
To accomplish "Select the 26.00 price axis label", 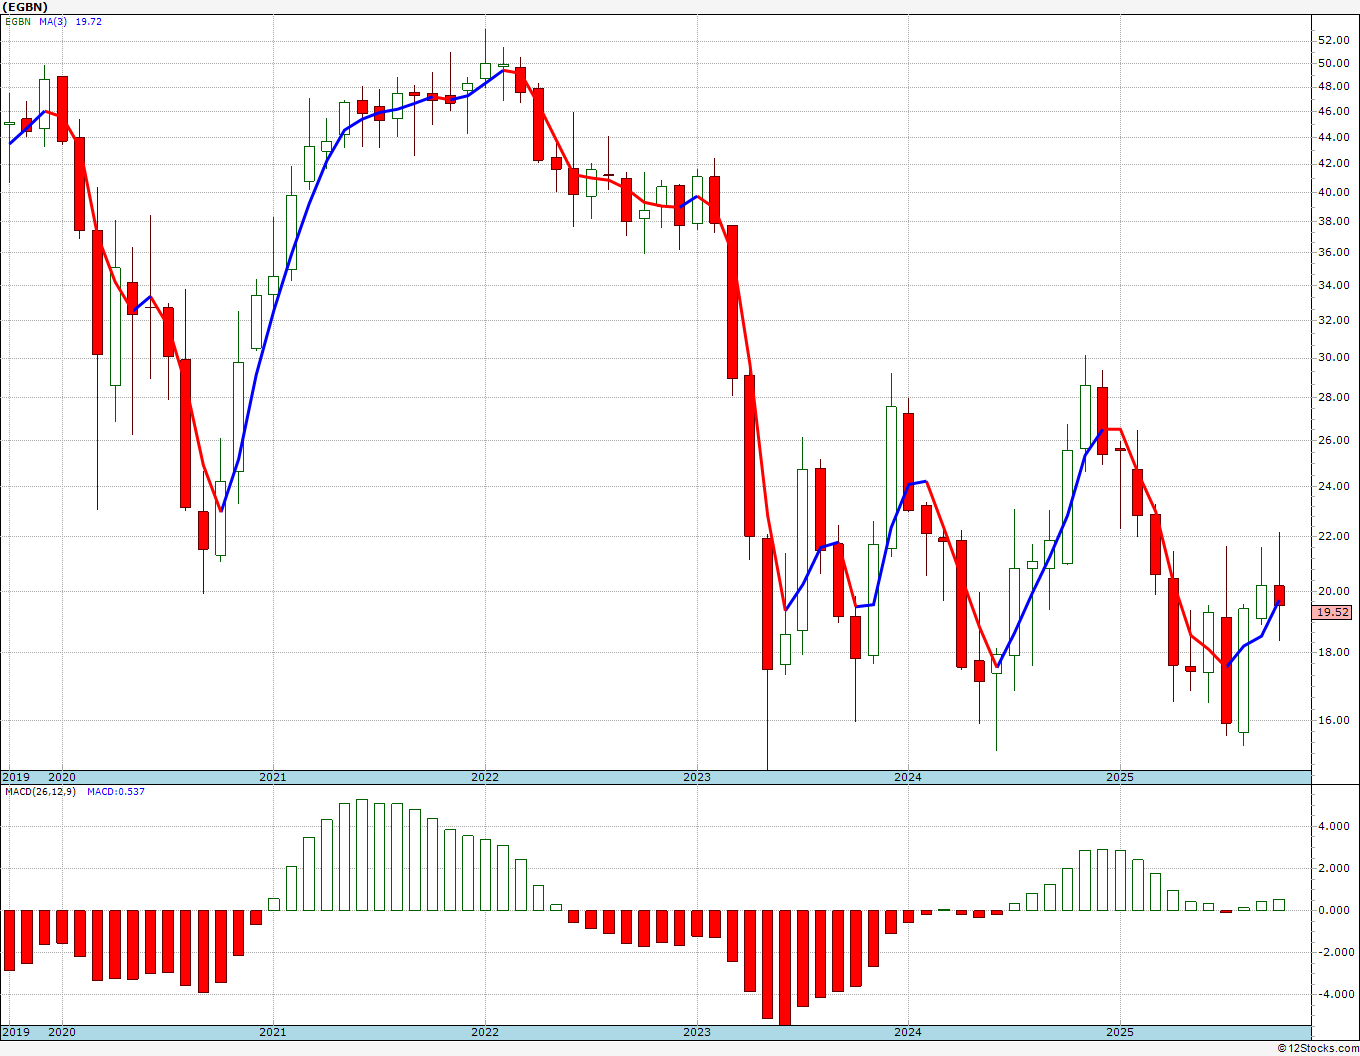I will point(1334,440).
